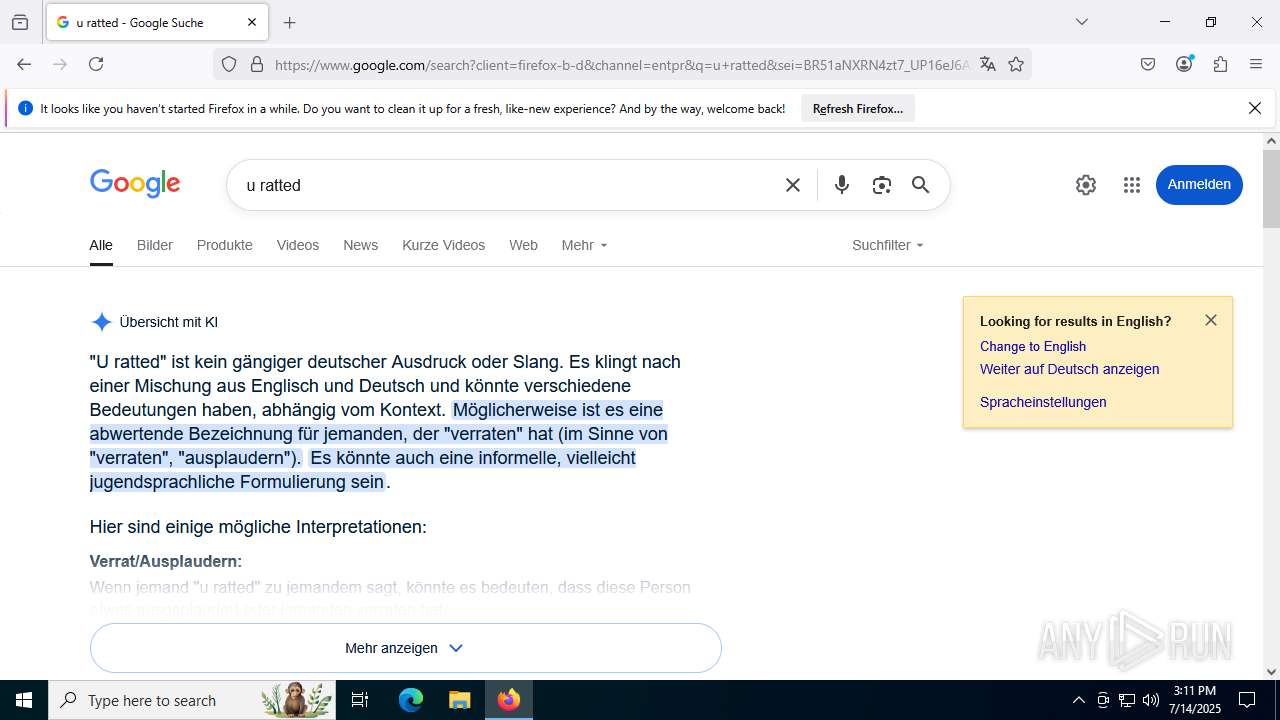Switch to the Kurze Videos tab
Viewport: 1280px width, 720px height.
pyautogui.click(x=443, y=245)
